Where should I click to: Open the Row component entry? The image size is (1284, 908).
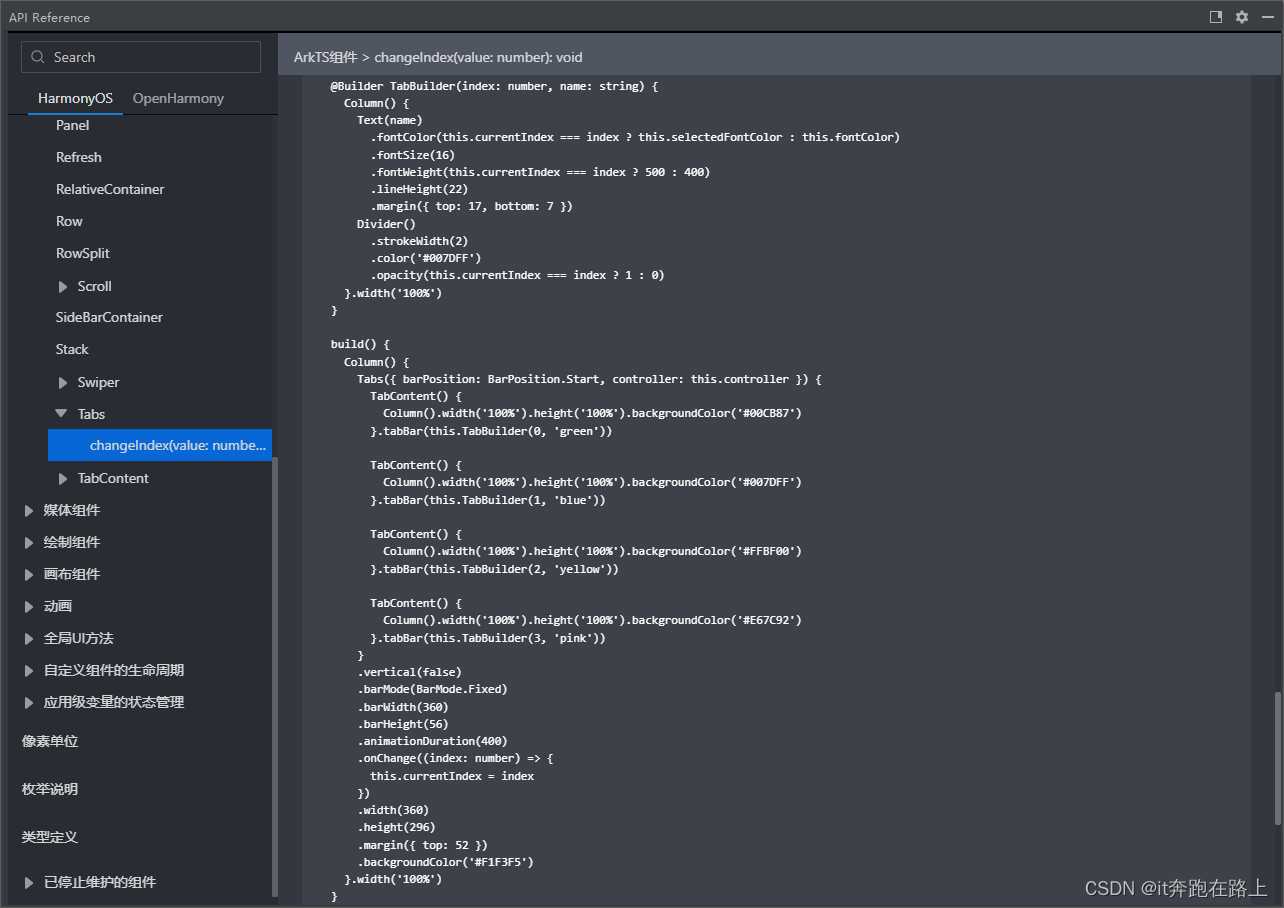[69, 221]
